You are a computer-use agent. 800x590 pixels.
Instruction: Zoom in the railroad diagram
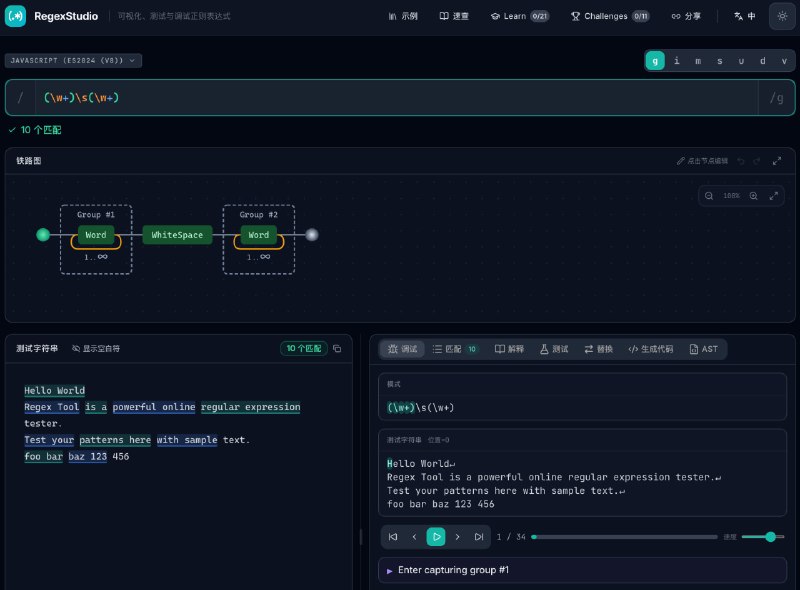(753, 195)
